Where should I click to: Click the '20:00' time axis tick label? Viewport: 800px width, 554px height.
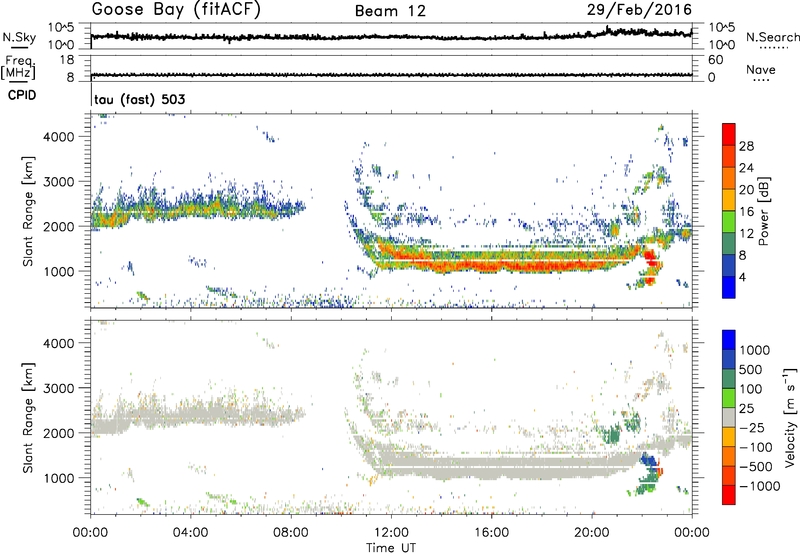tap(592, 533)
